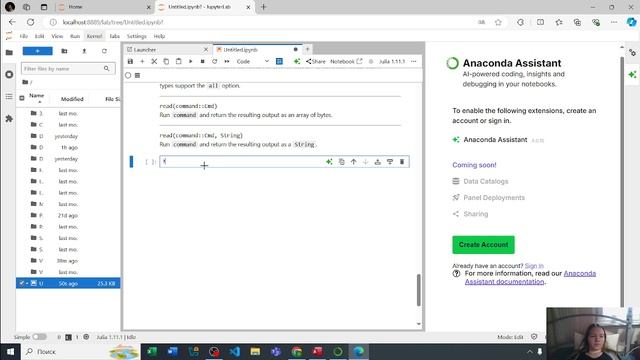Open the Anaconda Assistant right sidebar sparkle icon

point(632,74)
